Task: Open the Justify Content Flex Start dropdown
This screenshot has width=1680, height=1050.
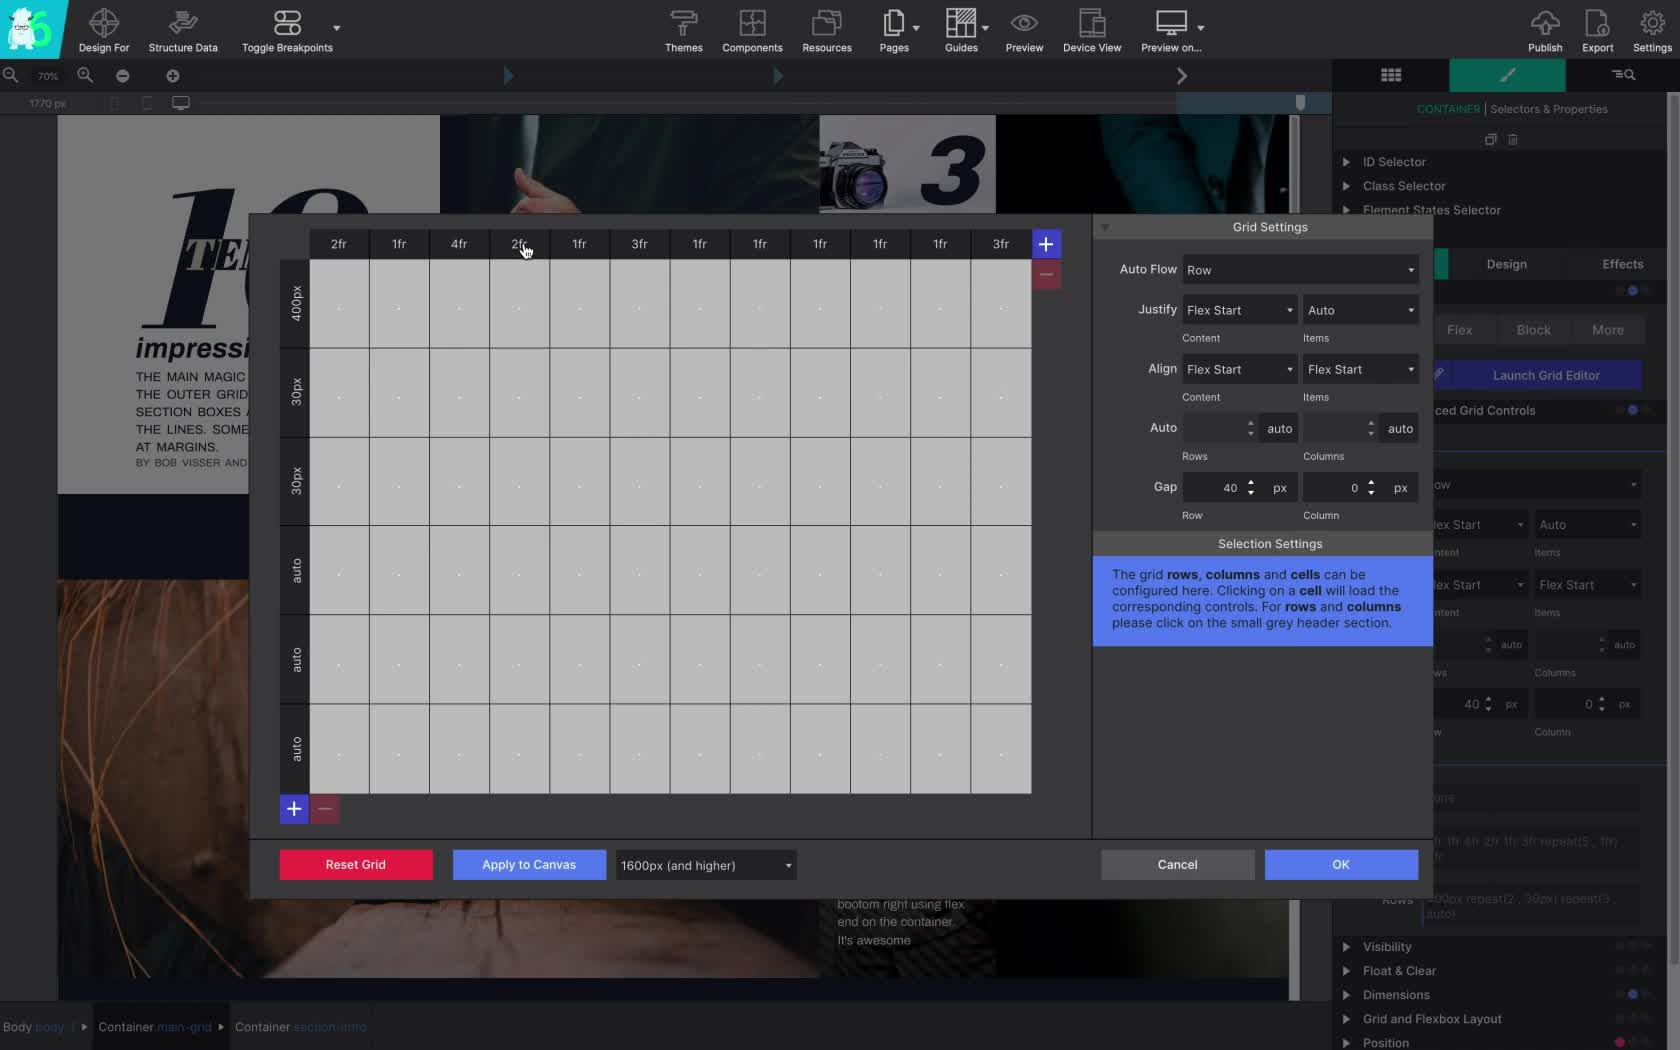Action: 1240,310
